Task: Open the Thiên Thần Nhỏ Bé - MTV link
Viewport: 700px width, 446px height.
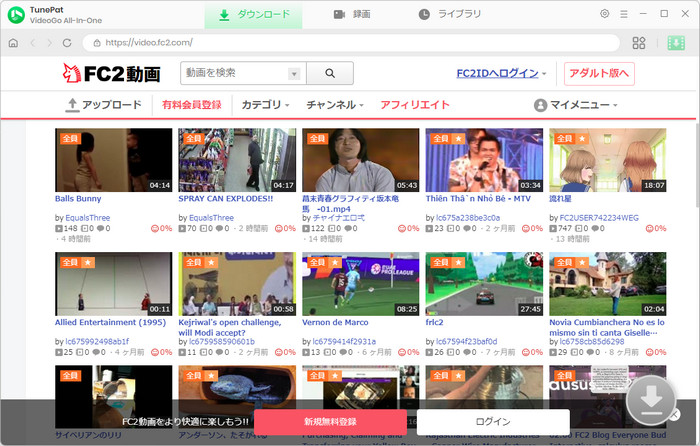Action: click(478, 199)
